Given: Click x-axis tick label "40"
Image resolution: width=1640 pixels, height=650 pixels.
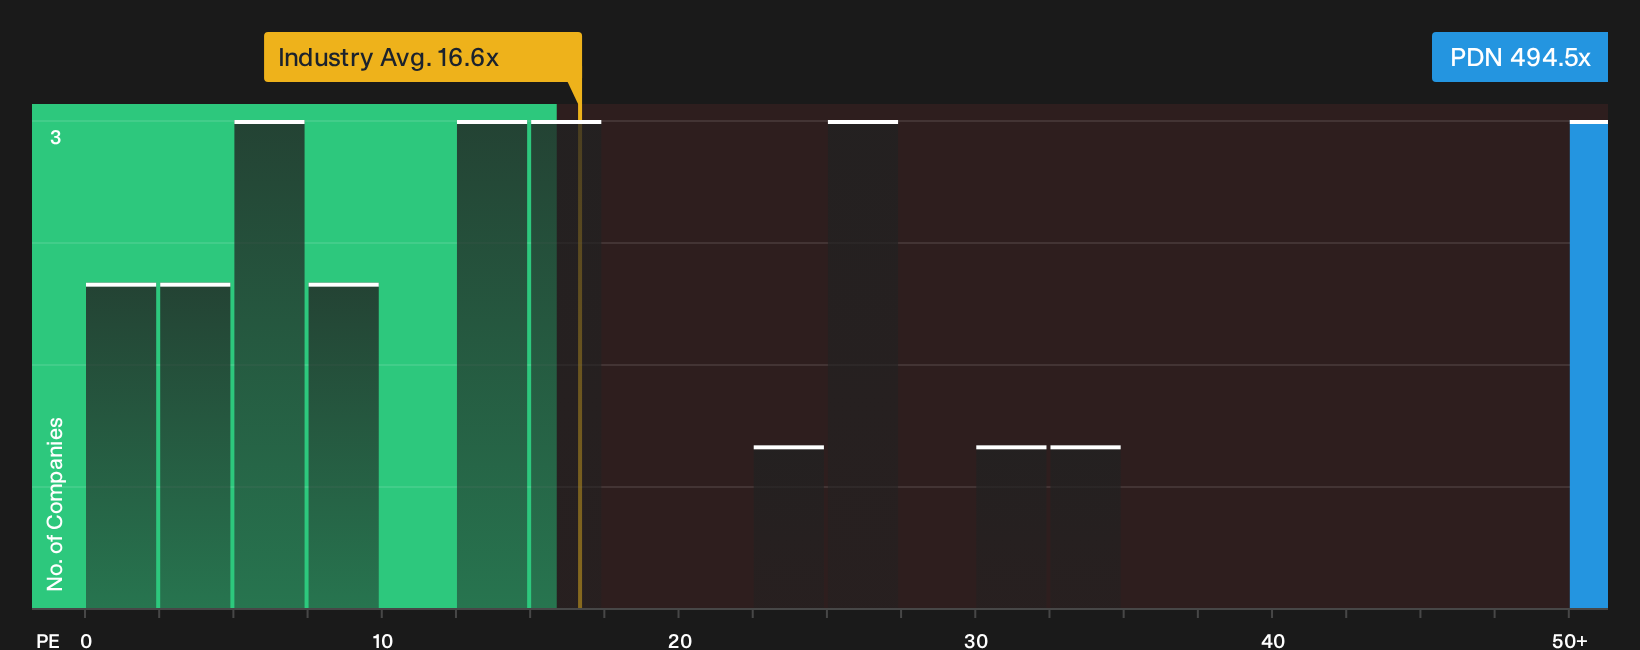Looking at the screenshot, I should [1273, 640].
